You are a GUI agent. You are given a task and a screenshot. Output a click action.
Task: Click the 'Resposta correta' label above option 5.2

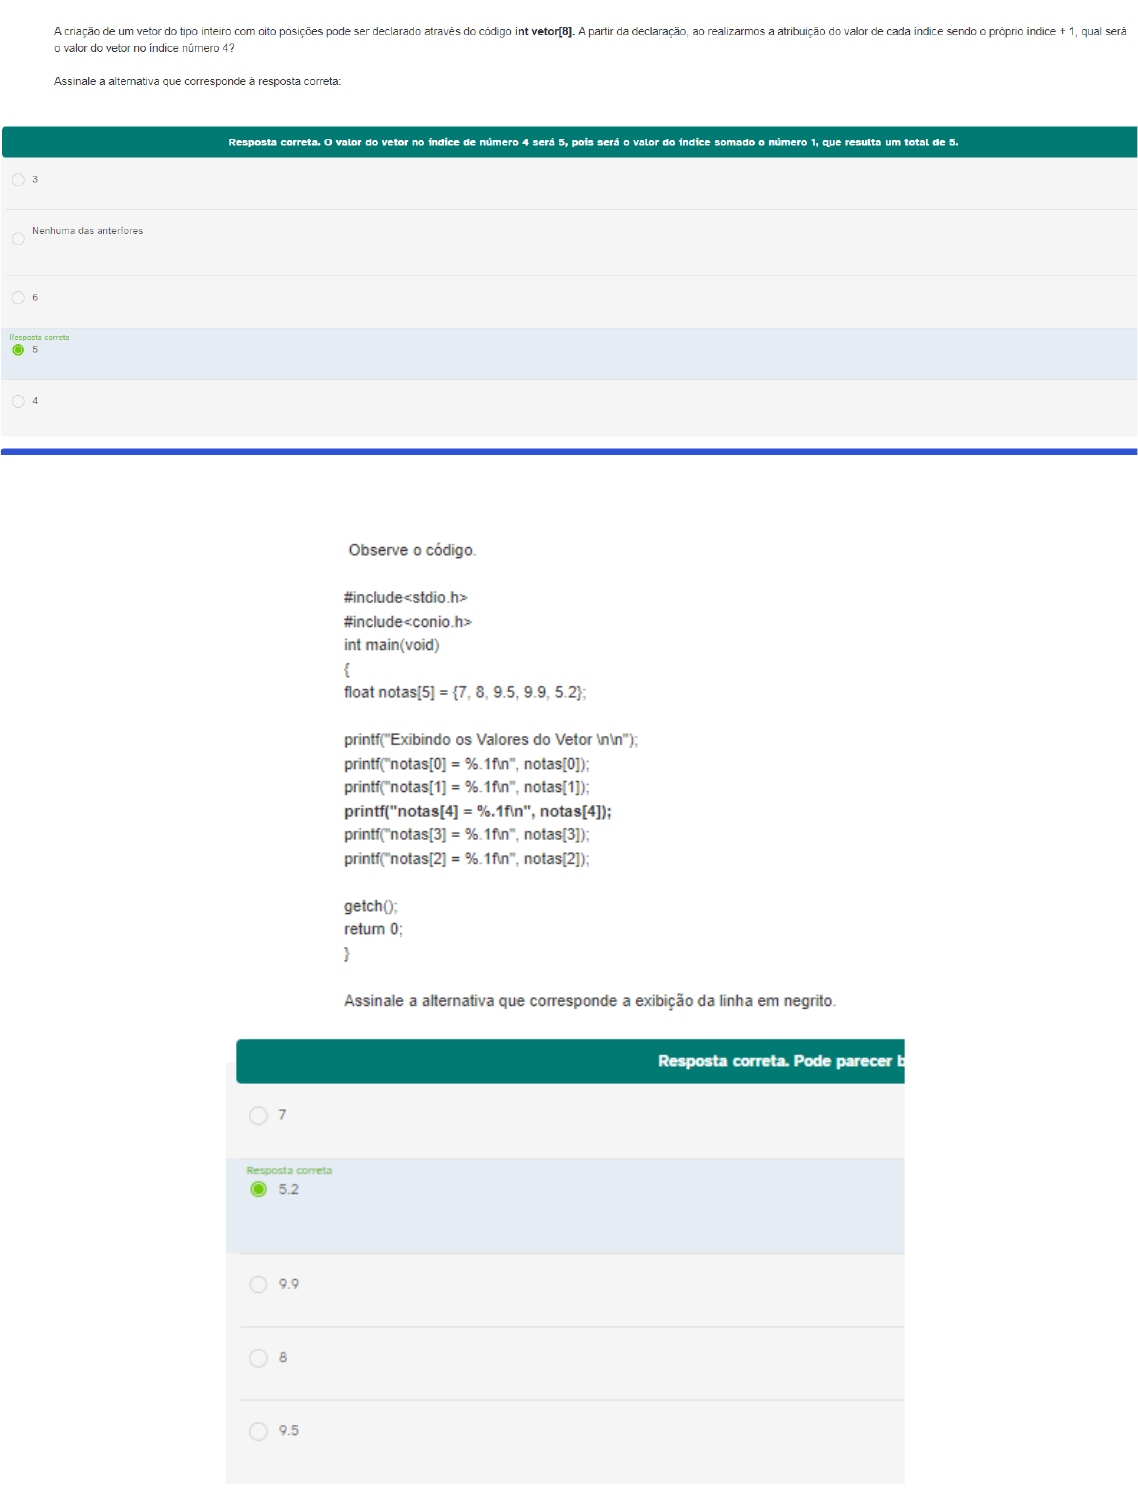click(x=289, y=1170)
